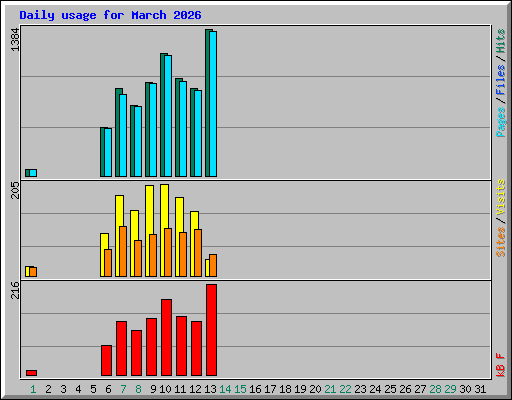This screenshot has width=512, height=400.
Task: Click the day 9 axis label
Action: [153, 389]
